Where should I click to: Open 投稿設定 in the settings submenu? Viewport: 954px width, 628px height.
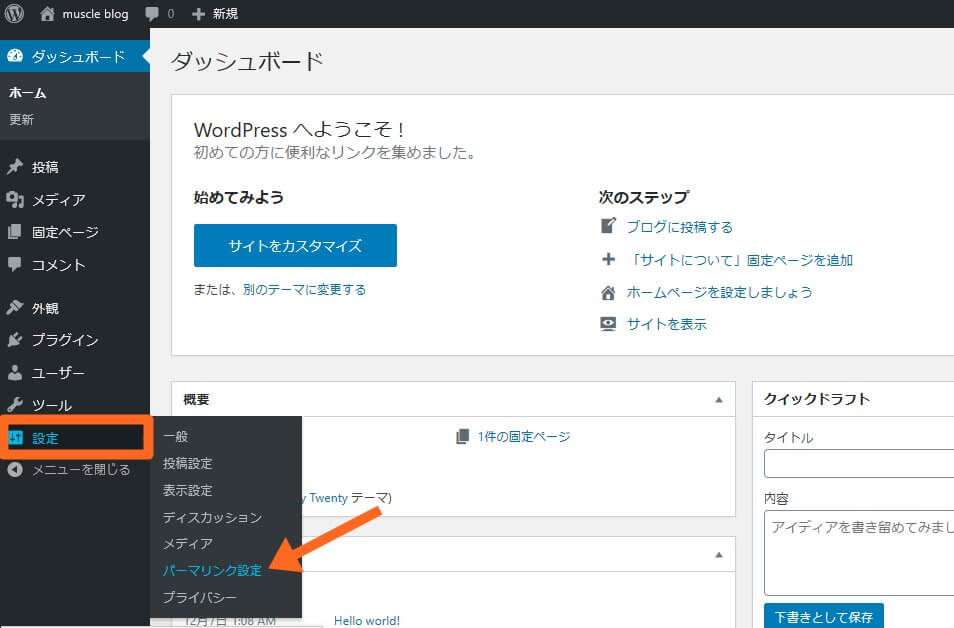click(x=187, y=463)
